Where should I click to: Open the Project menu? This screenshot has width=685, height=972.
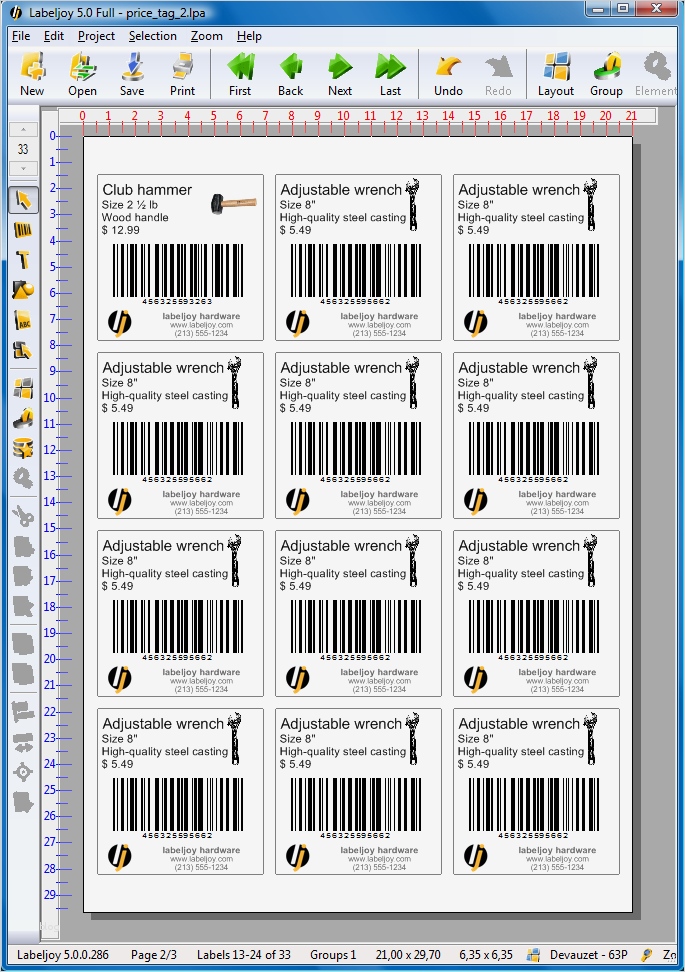tap(96, 36)
